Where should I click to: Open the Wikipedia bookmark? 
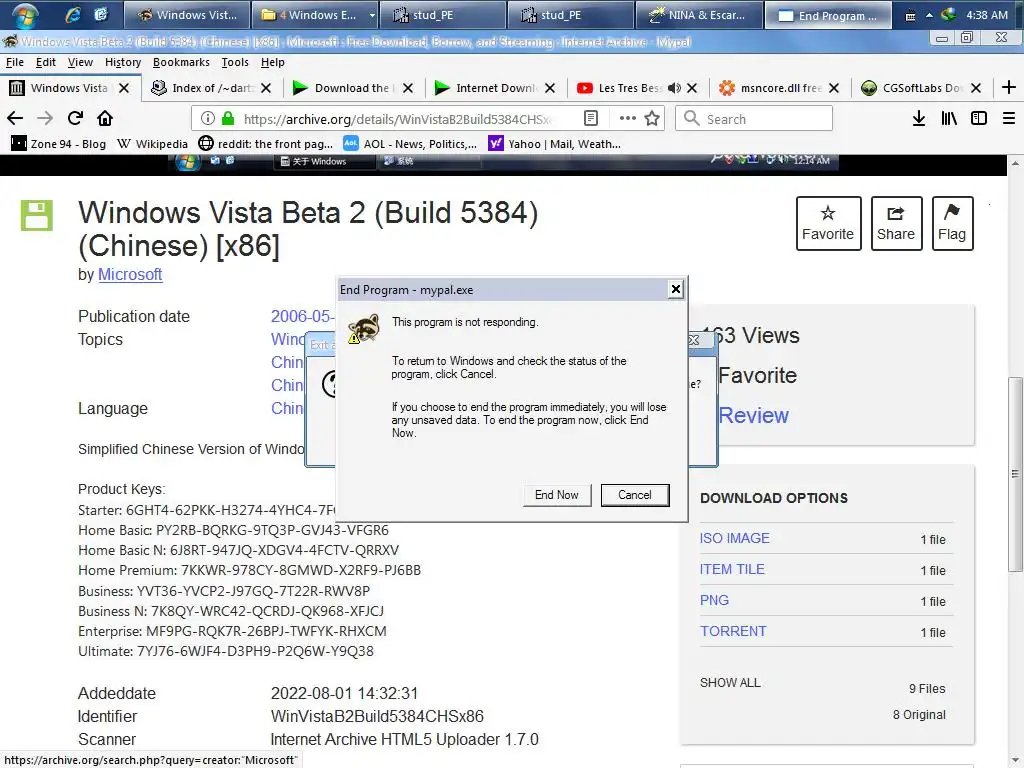click(x=152, y=144)
